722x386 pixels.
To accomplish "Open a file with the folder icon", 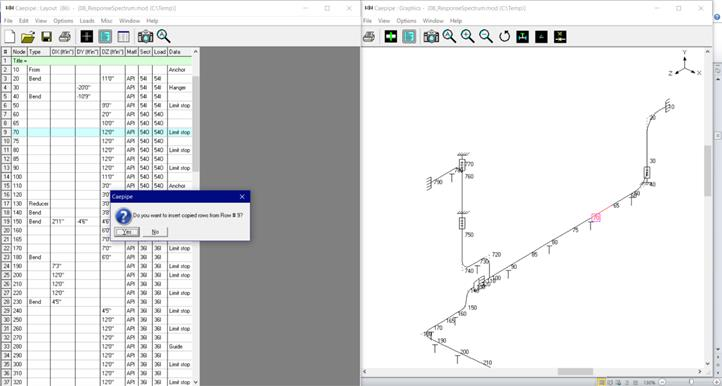I will point(28,36).
